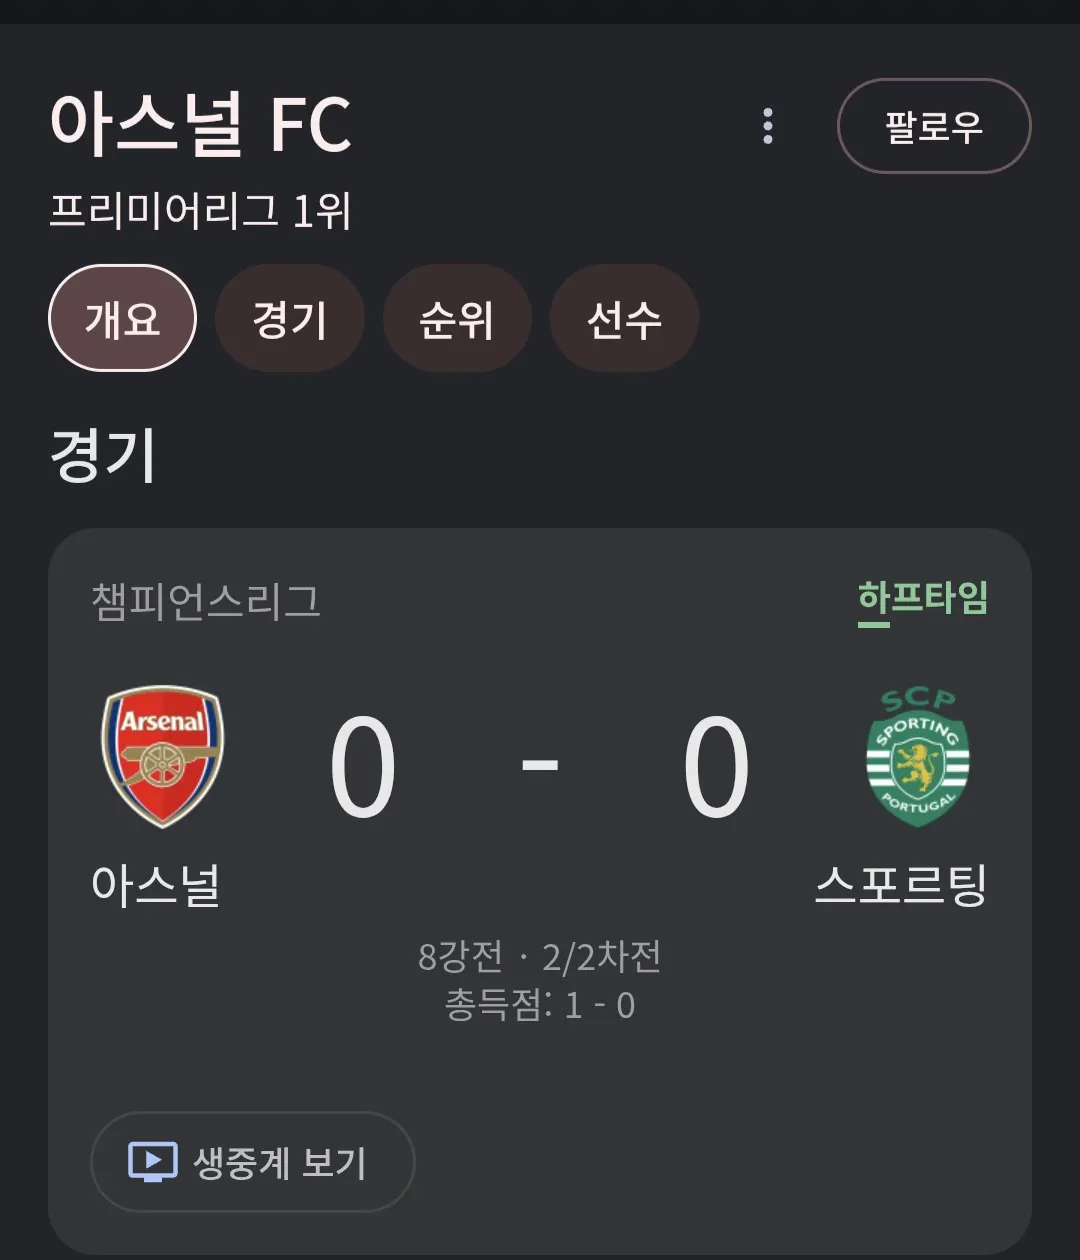Click the 총득점 1 - 0 aggregate score
Viewport: 1080px width, 1260px height.
tap(540, 1005)
